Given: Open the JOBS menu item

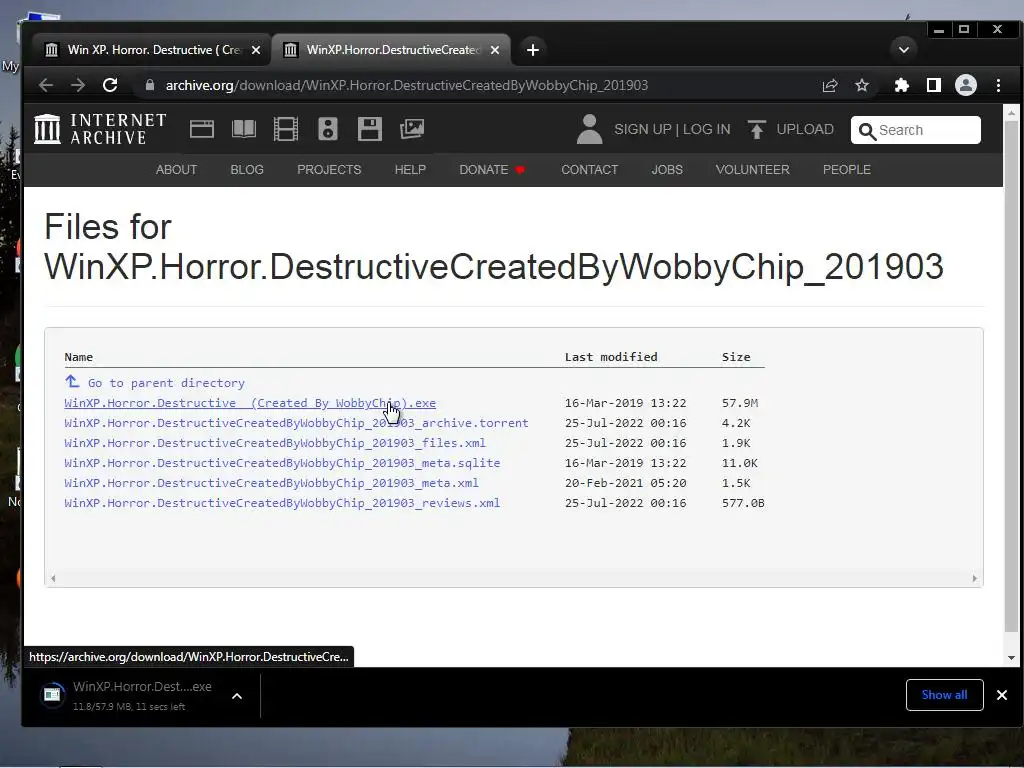Looking at the screenshot, I should 667,170.
